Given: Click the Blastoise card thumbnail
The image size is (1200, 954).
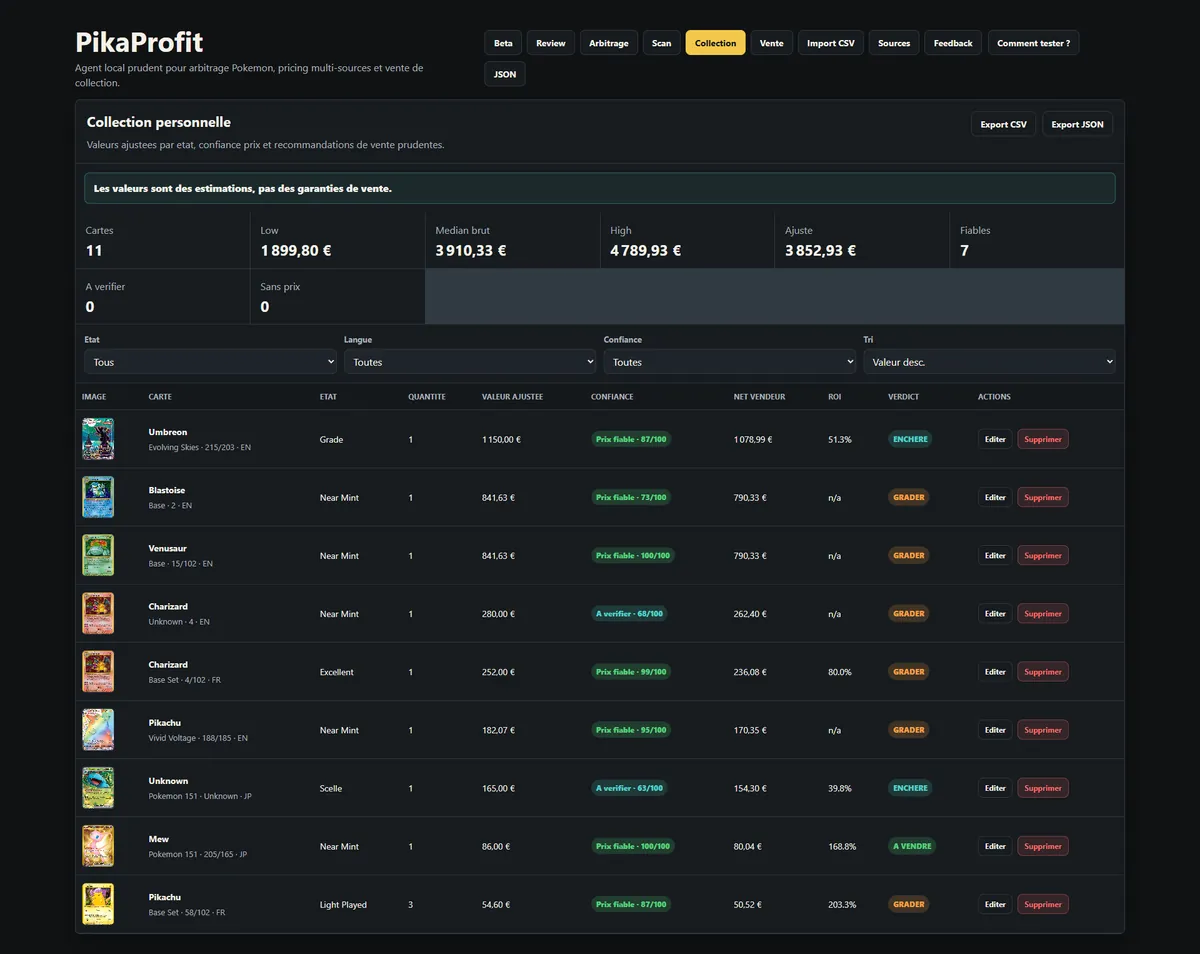Looking at the screenshot, I should pos(98,497).
